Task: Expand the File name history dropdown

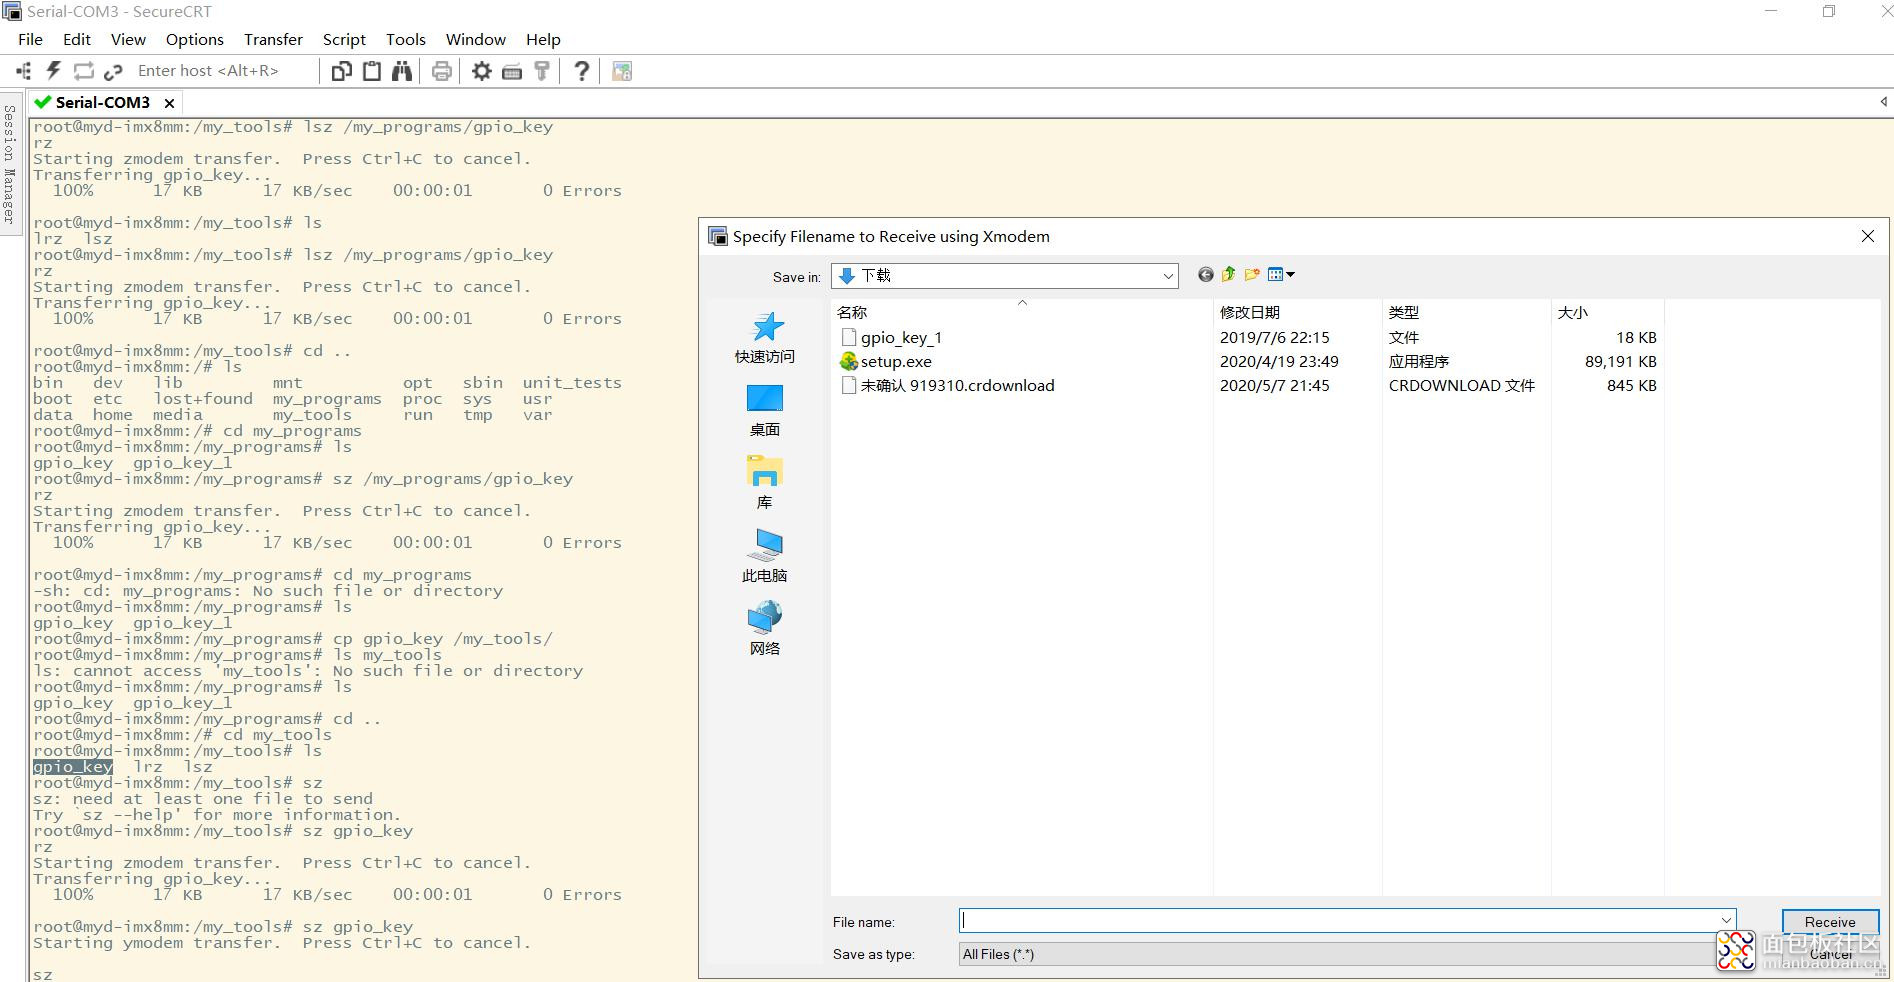Action: [1726, 921]
